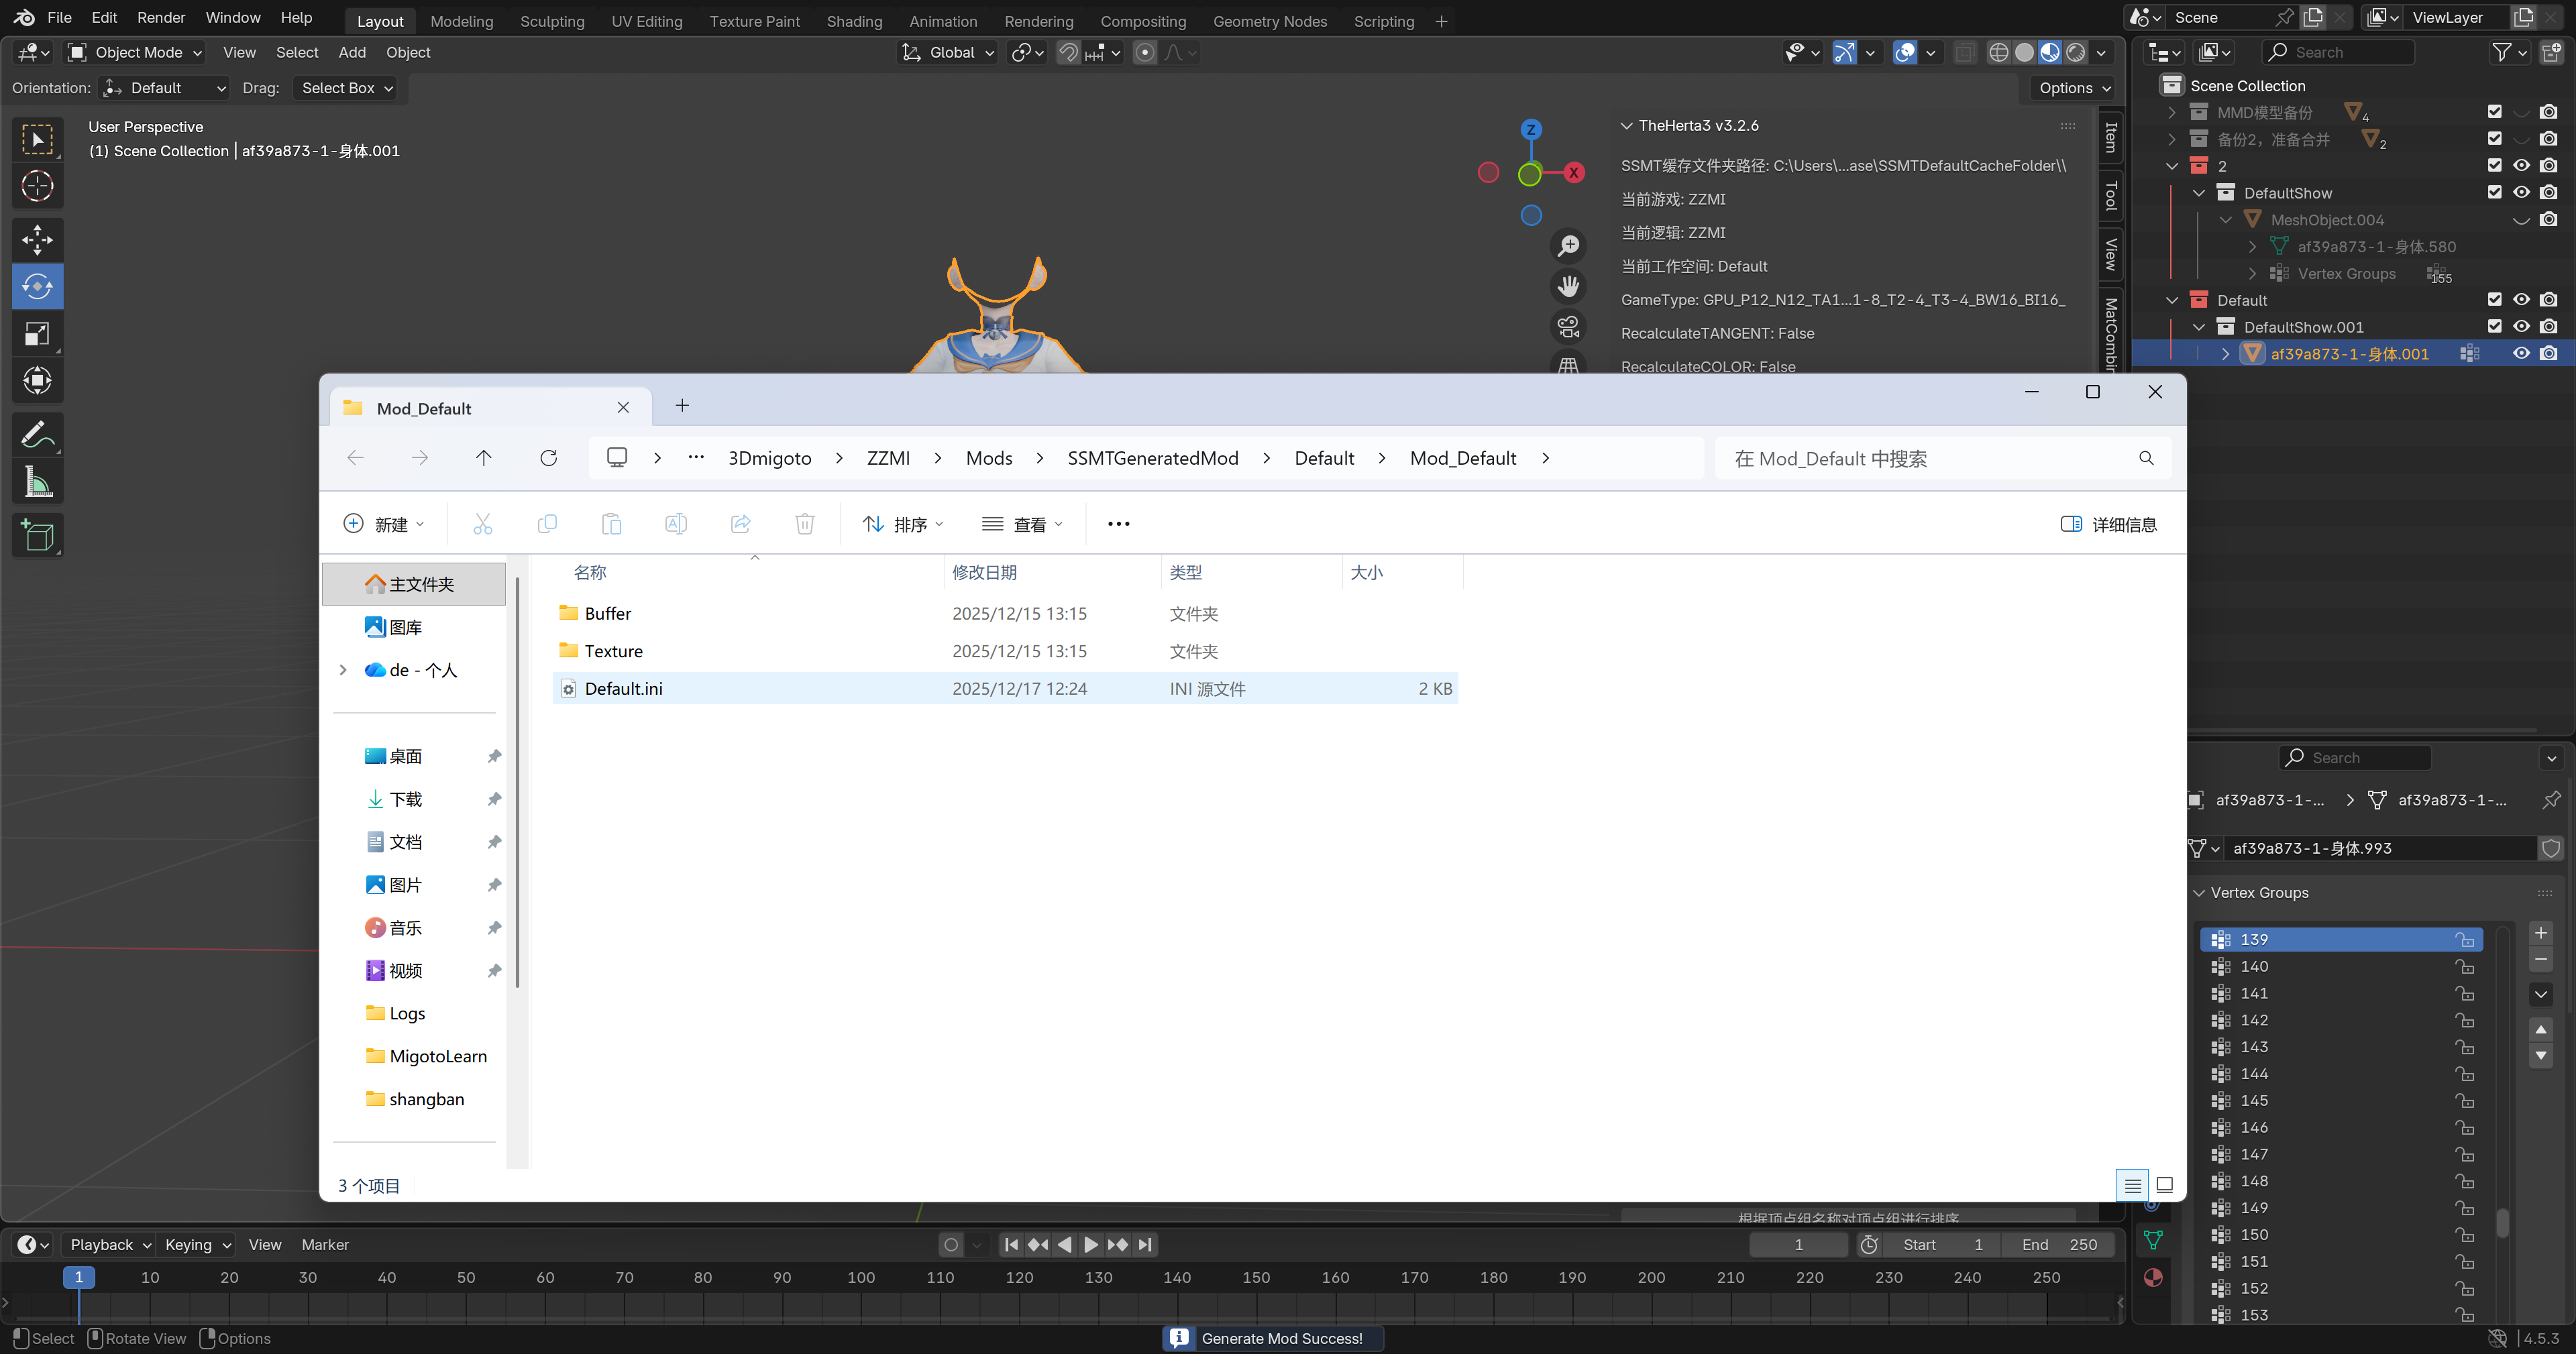2576x1354 pixels.
Task: Switch to wireframe viewport shading
Action: point(1998,53)
